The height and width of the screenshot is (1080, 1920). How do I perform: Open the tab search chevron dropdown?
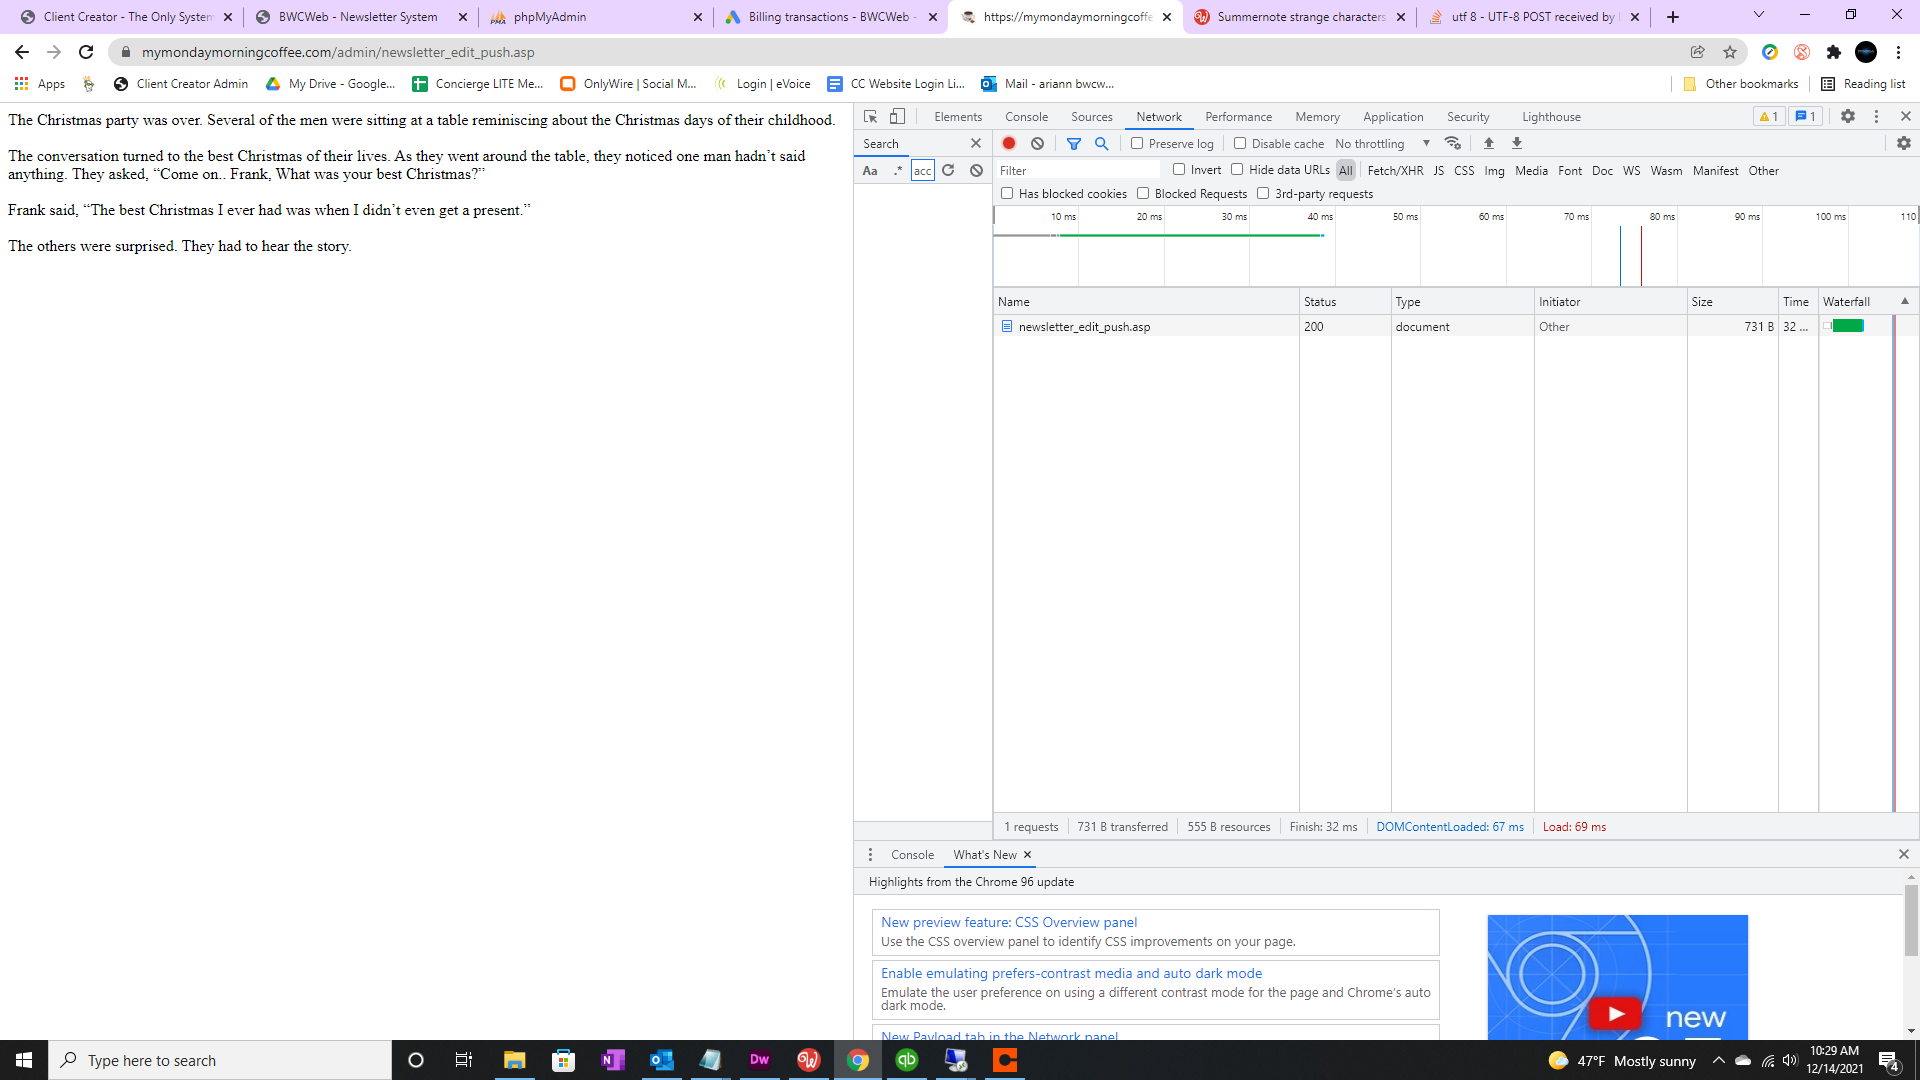1759,15
